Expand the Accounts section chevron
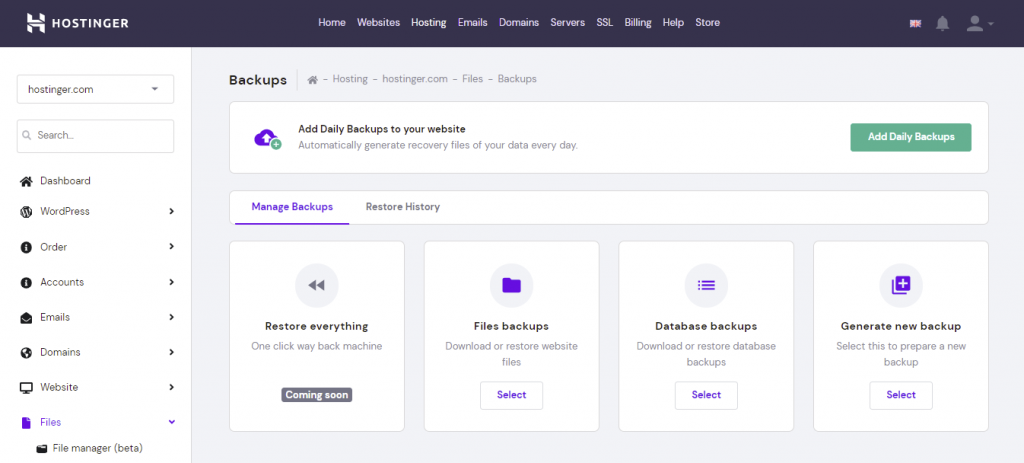The width and height of the screenshot is (1024, 463). [x=171, y=282]
